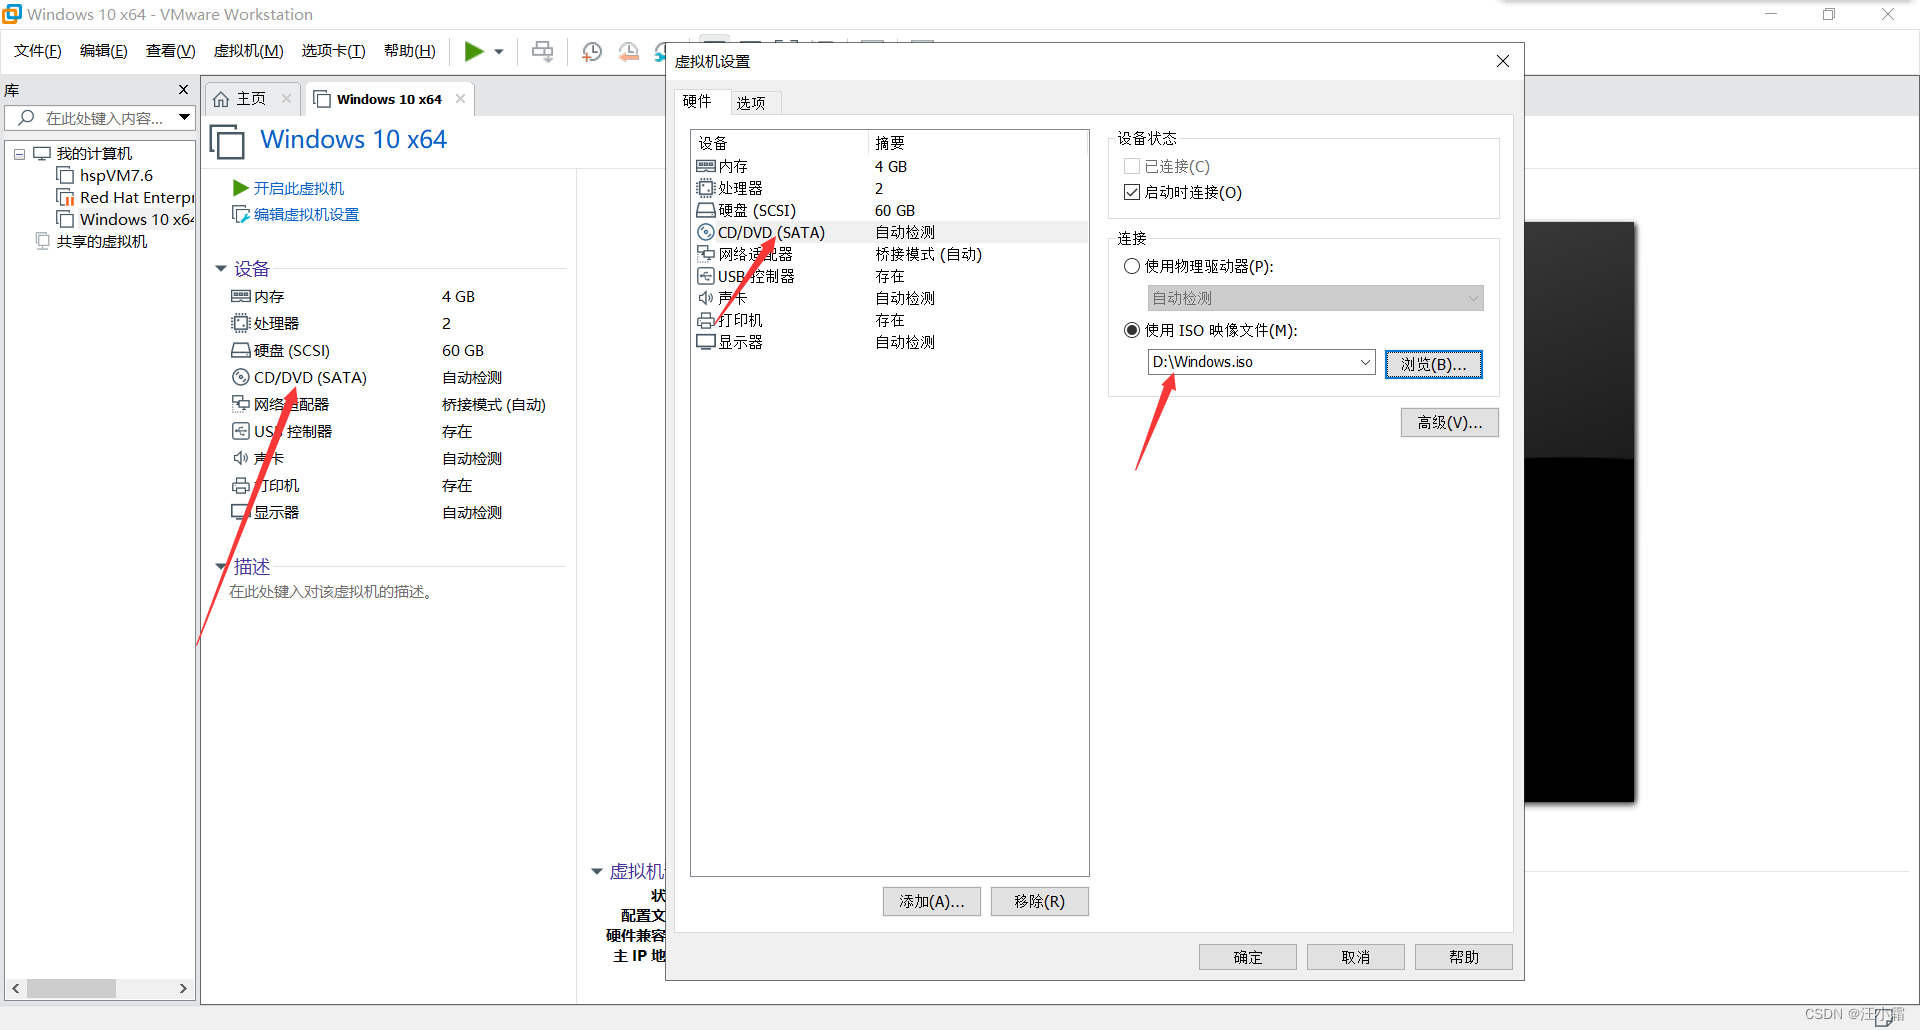Open the 选项卡(T) menu
Viewport: 1920px width, 1030px height.
[x=334, y=51]
